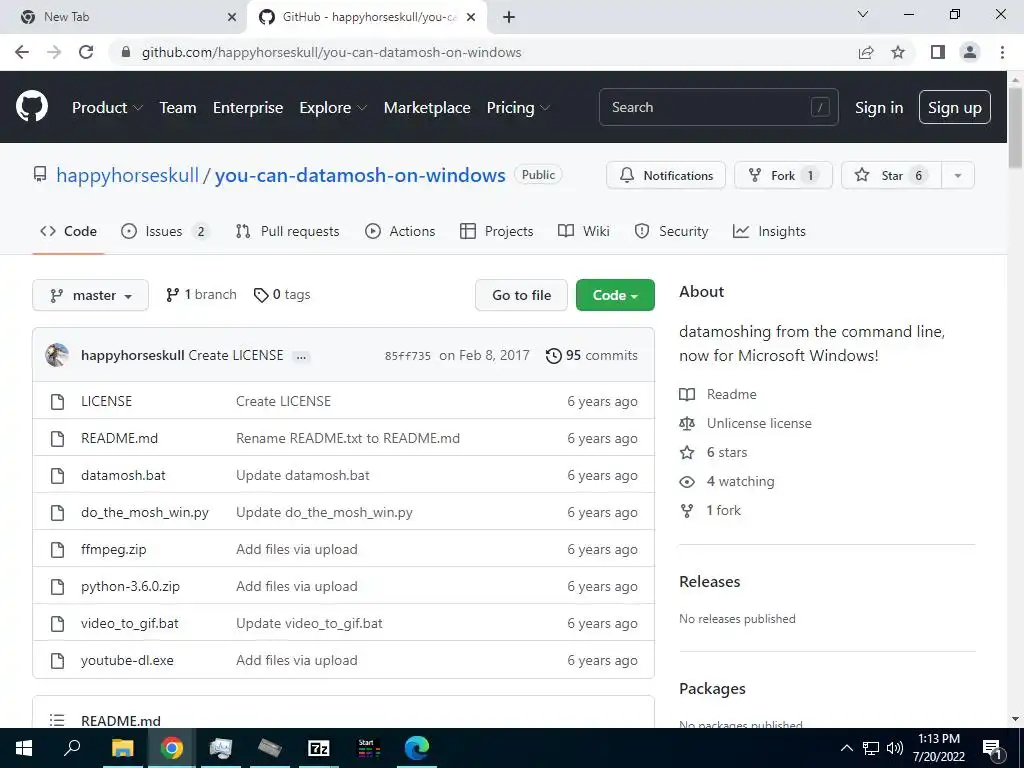Star the repository button
Viewport: 1024px width, 768px height.
pos(891,175)
